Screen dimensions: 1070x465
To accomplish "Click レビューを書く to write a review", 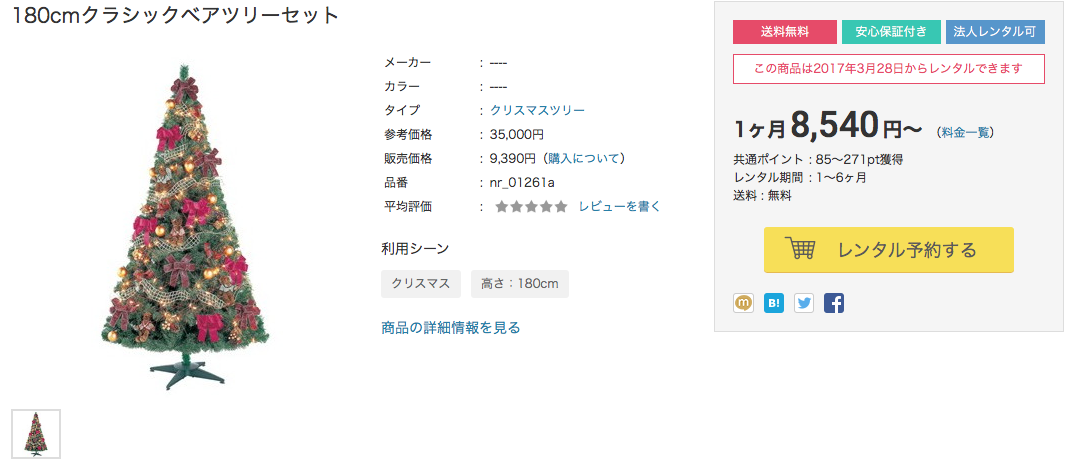I will coord(620,206).
